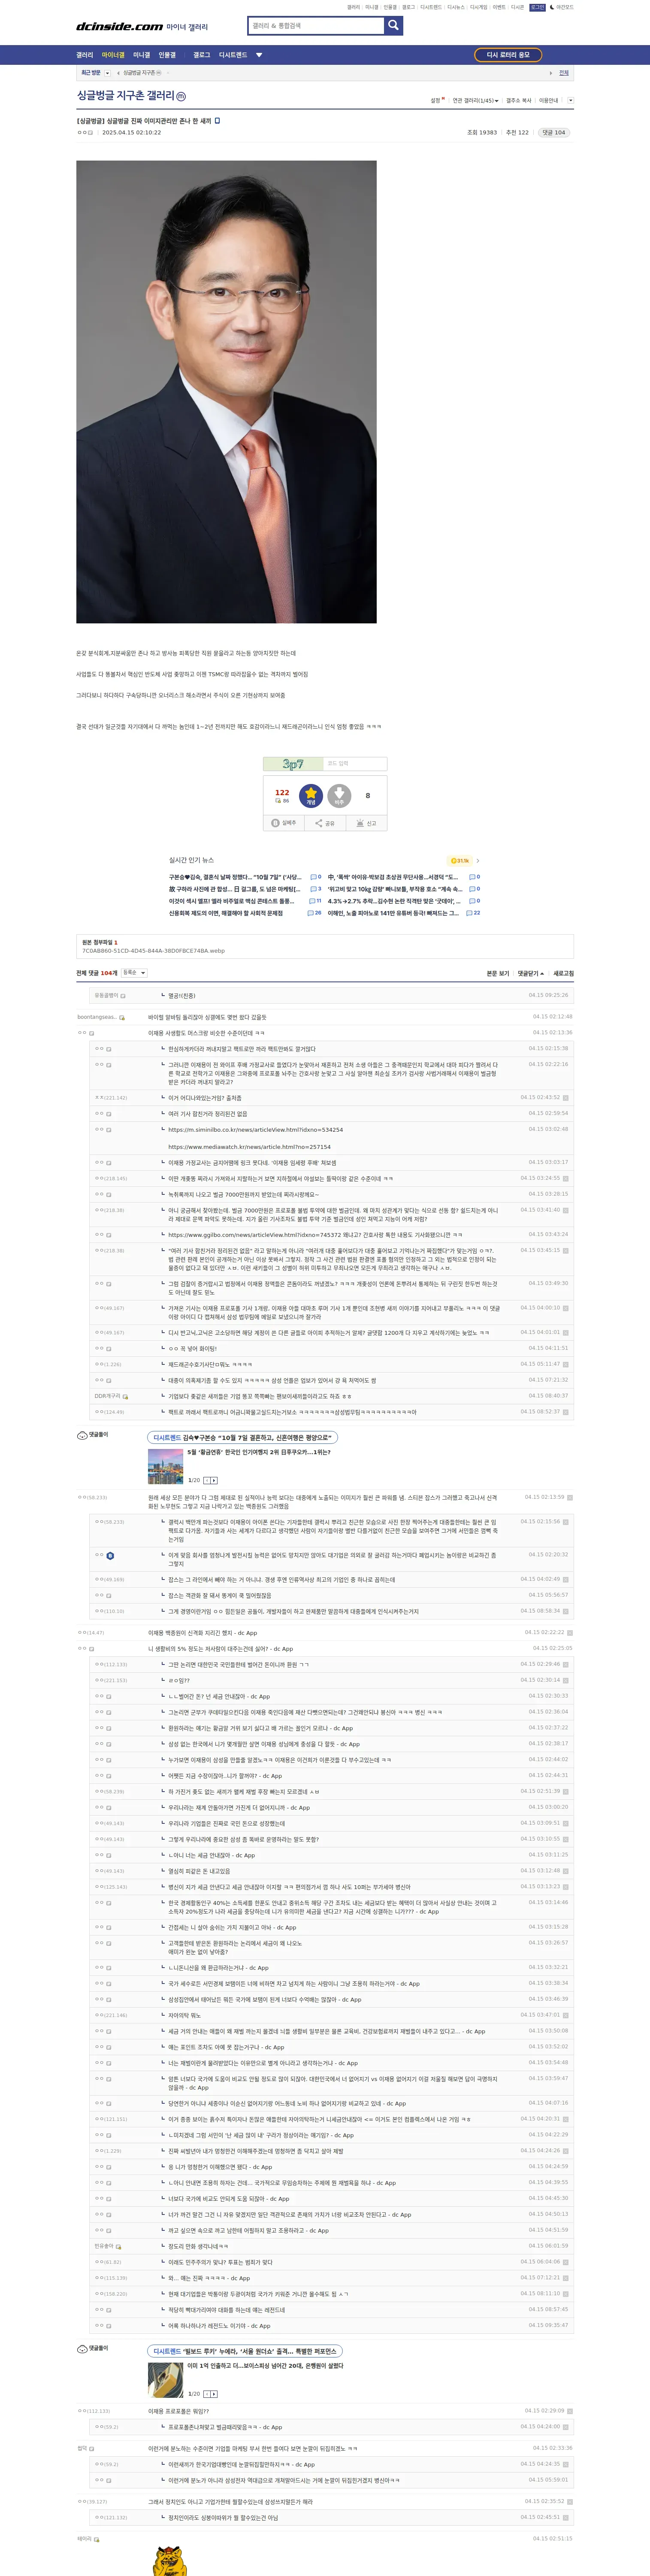Click the gray down-arrow 비추 button
Image resolution: width=650 pixels, height=2576 pixels.
(339, 795)
